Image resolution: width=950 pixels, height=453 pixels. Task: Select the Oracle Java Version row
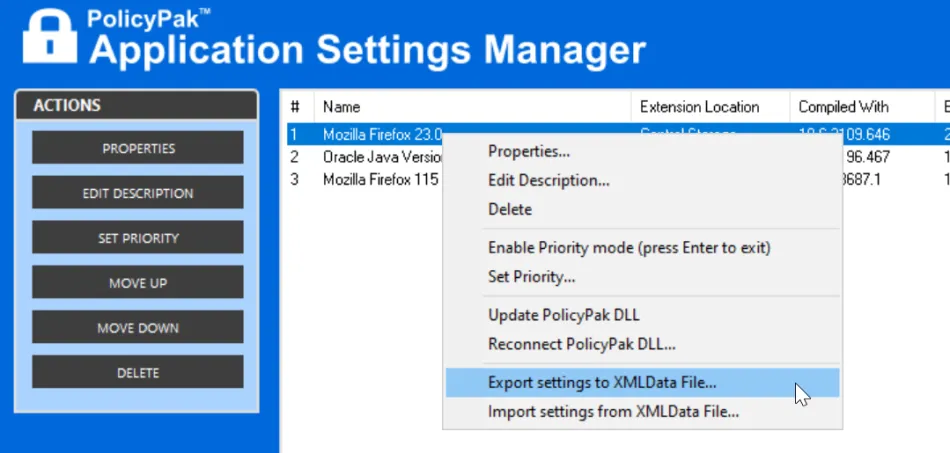point(380,157)
